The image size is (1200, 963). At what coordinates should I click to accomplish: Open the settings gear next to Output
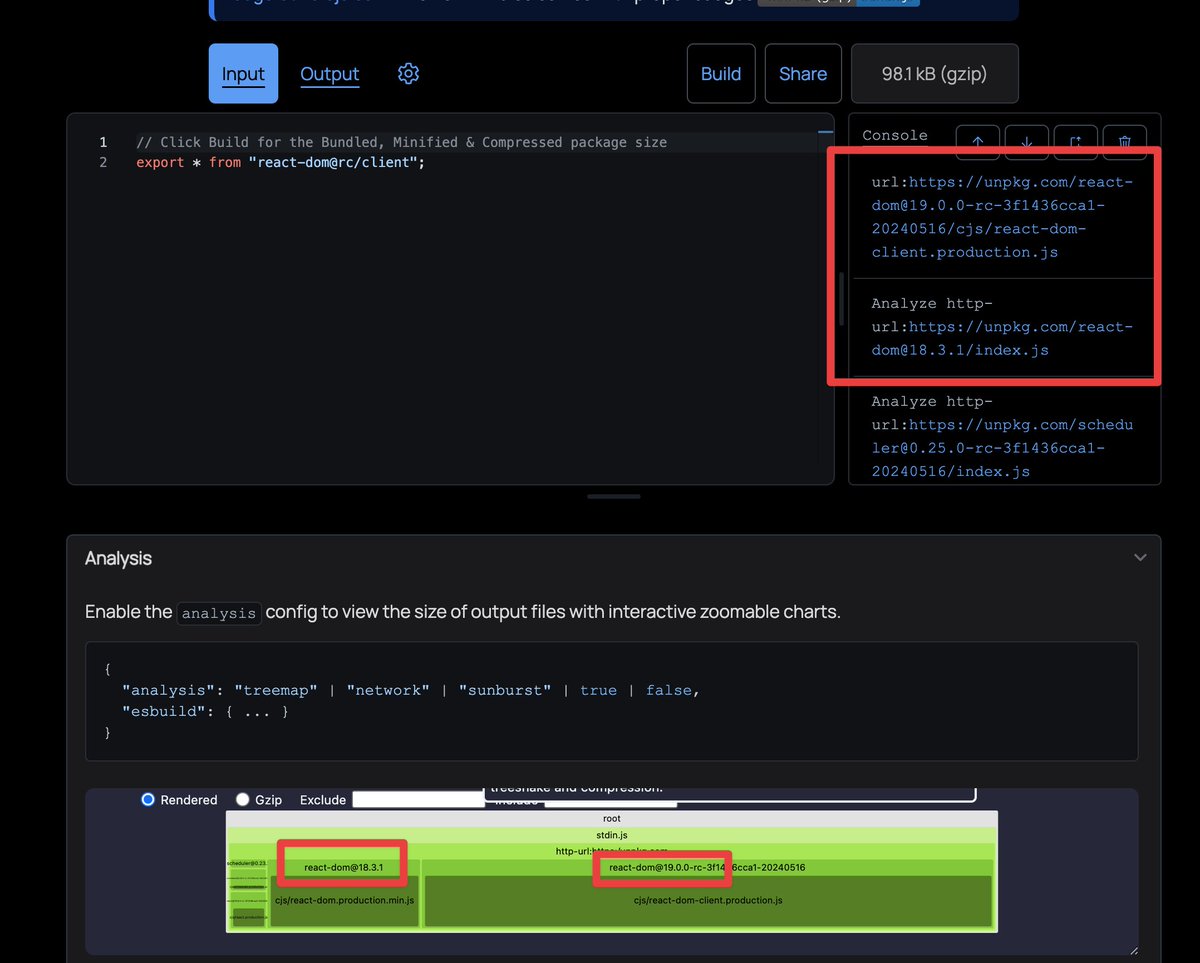point(408,73)
